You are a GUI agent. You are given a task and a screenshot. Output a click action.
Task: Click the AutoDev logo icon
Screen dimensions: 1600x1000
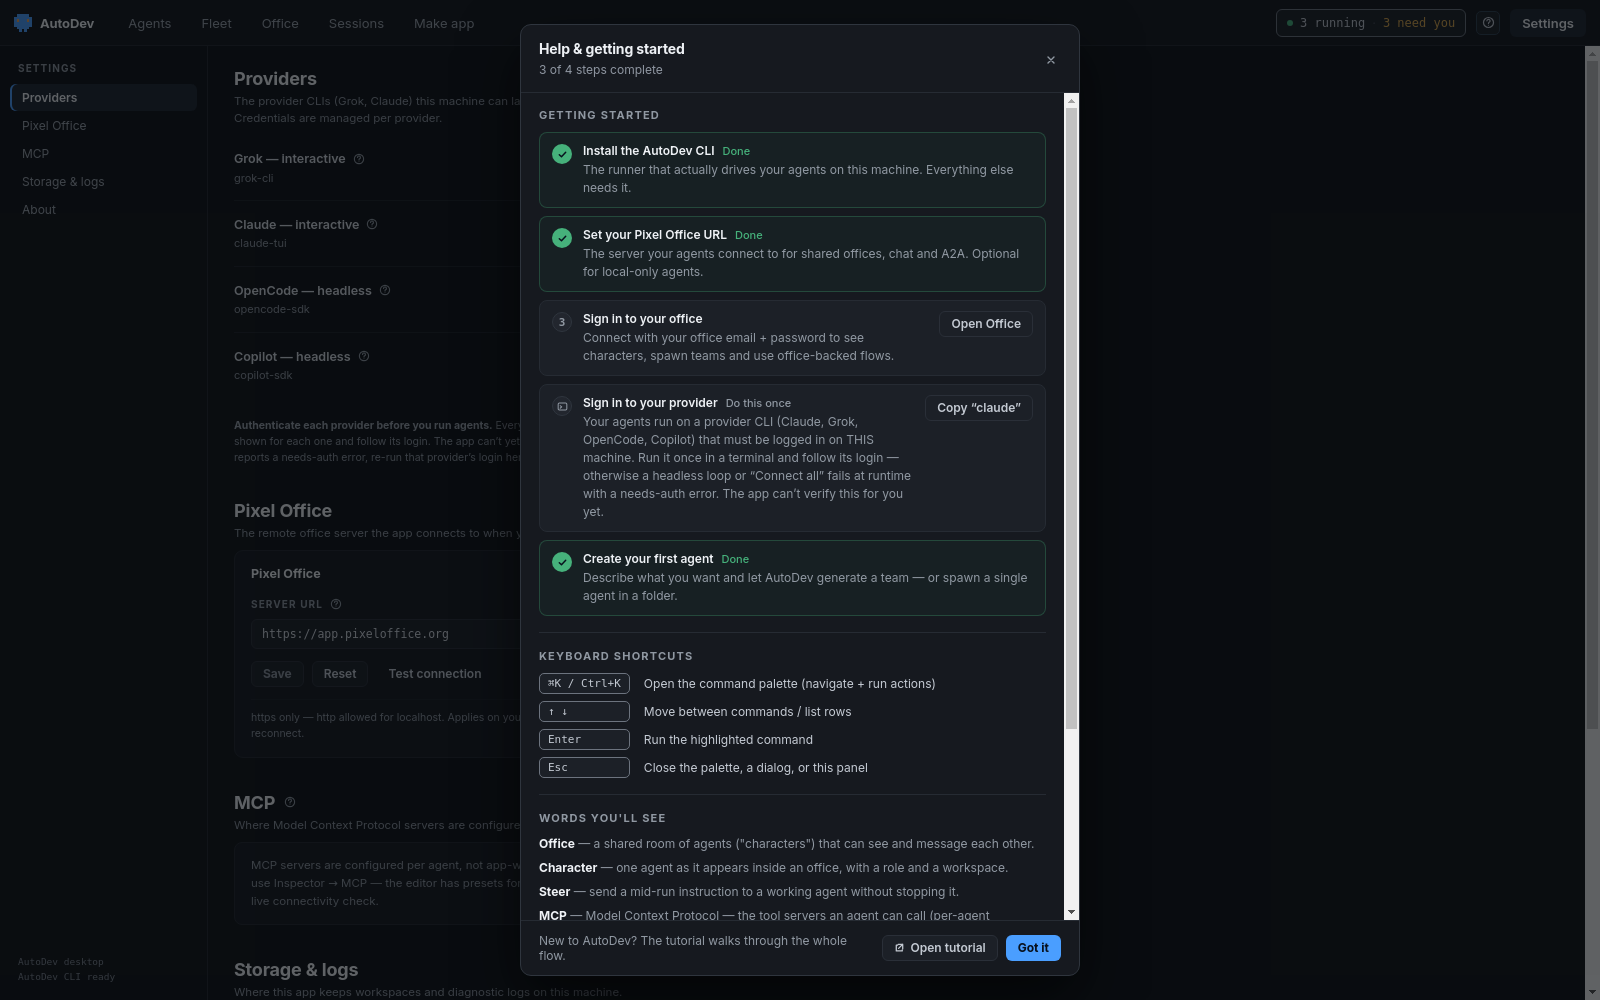coord(23,23)
